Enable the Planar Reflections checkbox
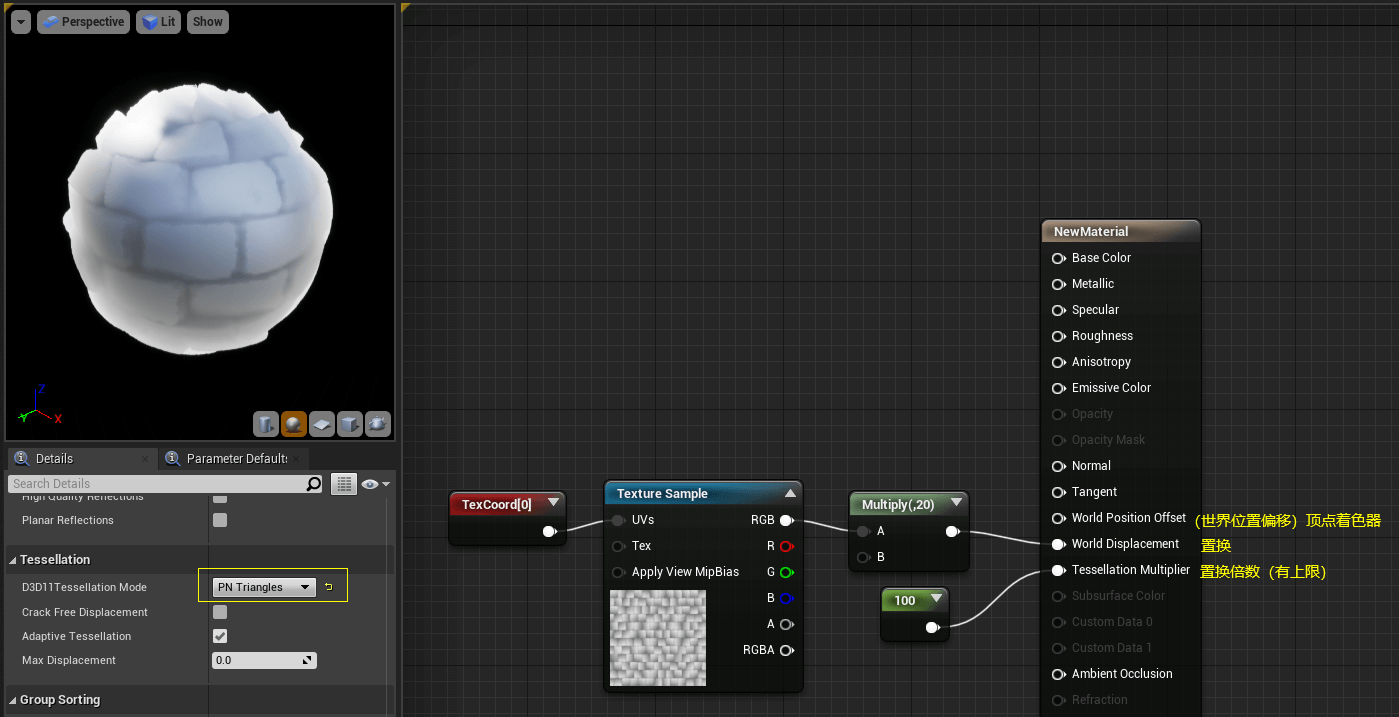This screenshot has width=1399, height=717. pos(220,520)
